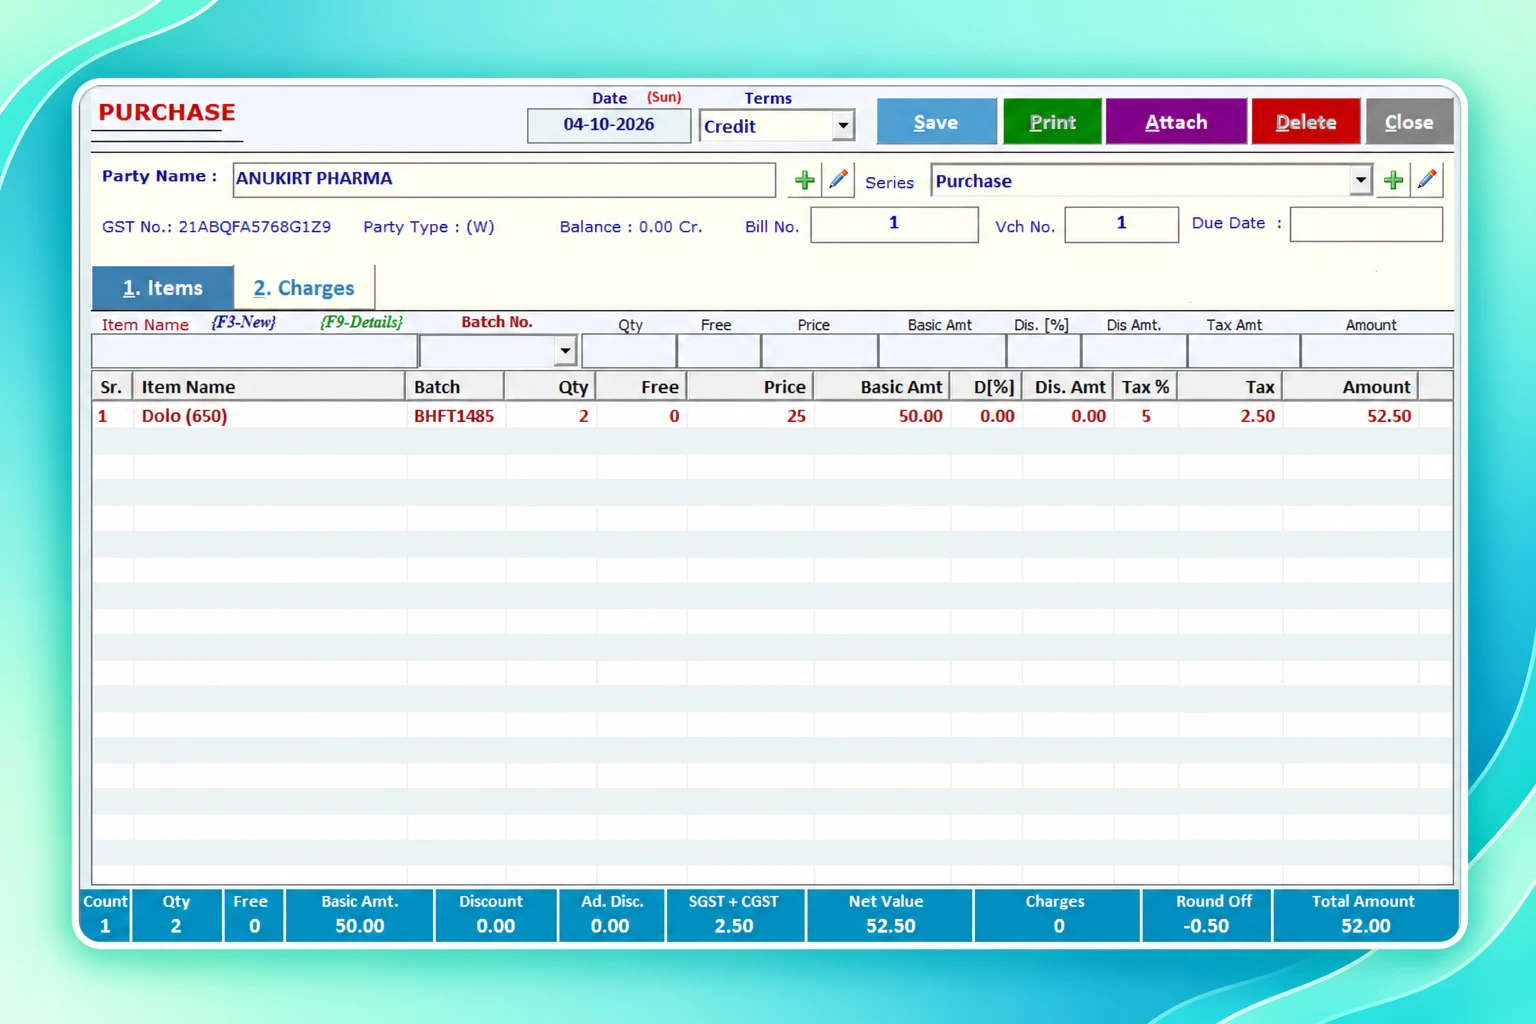
Task: Click the gray Close button
Action: (1409, 122)
